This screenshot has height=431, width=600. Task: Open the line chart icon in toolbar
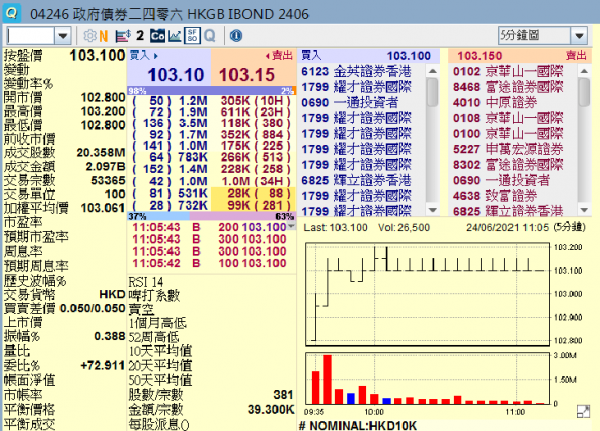(x=175, y=35)
